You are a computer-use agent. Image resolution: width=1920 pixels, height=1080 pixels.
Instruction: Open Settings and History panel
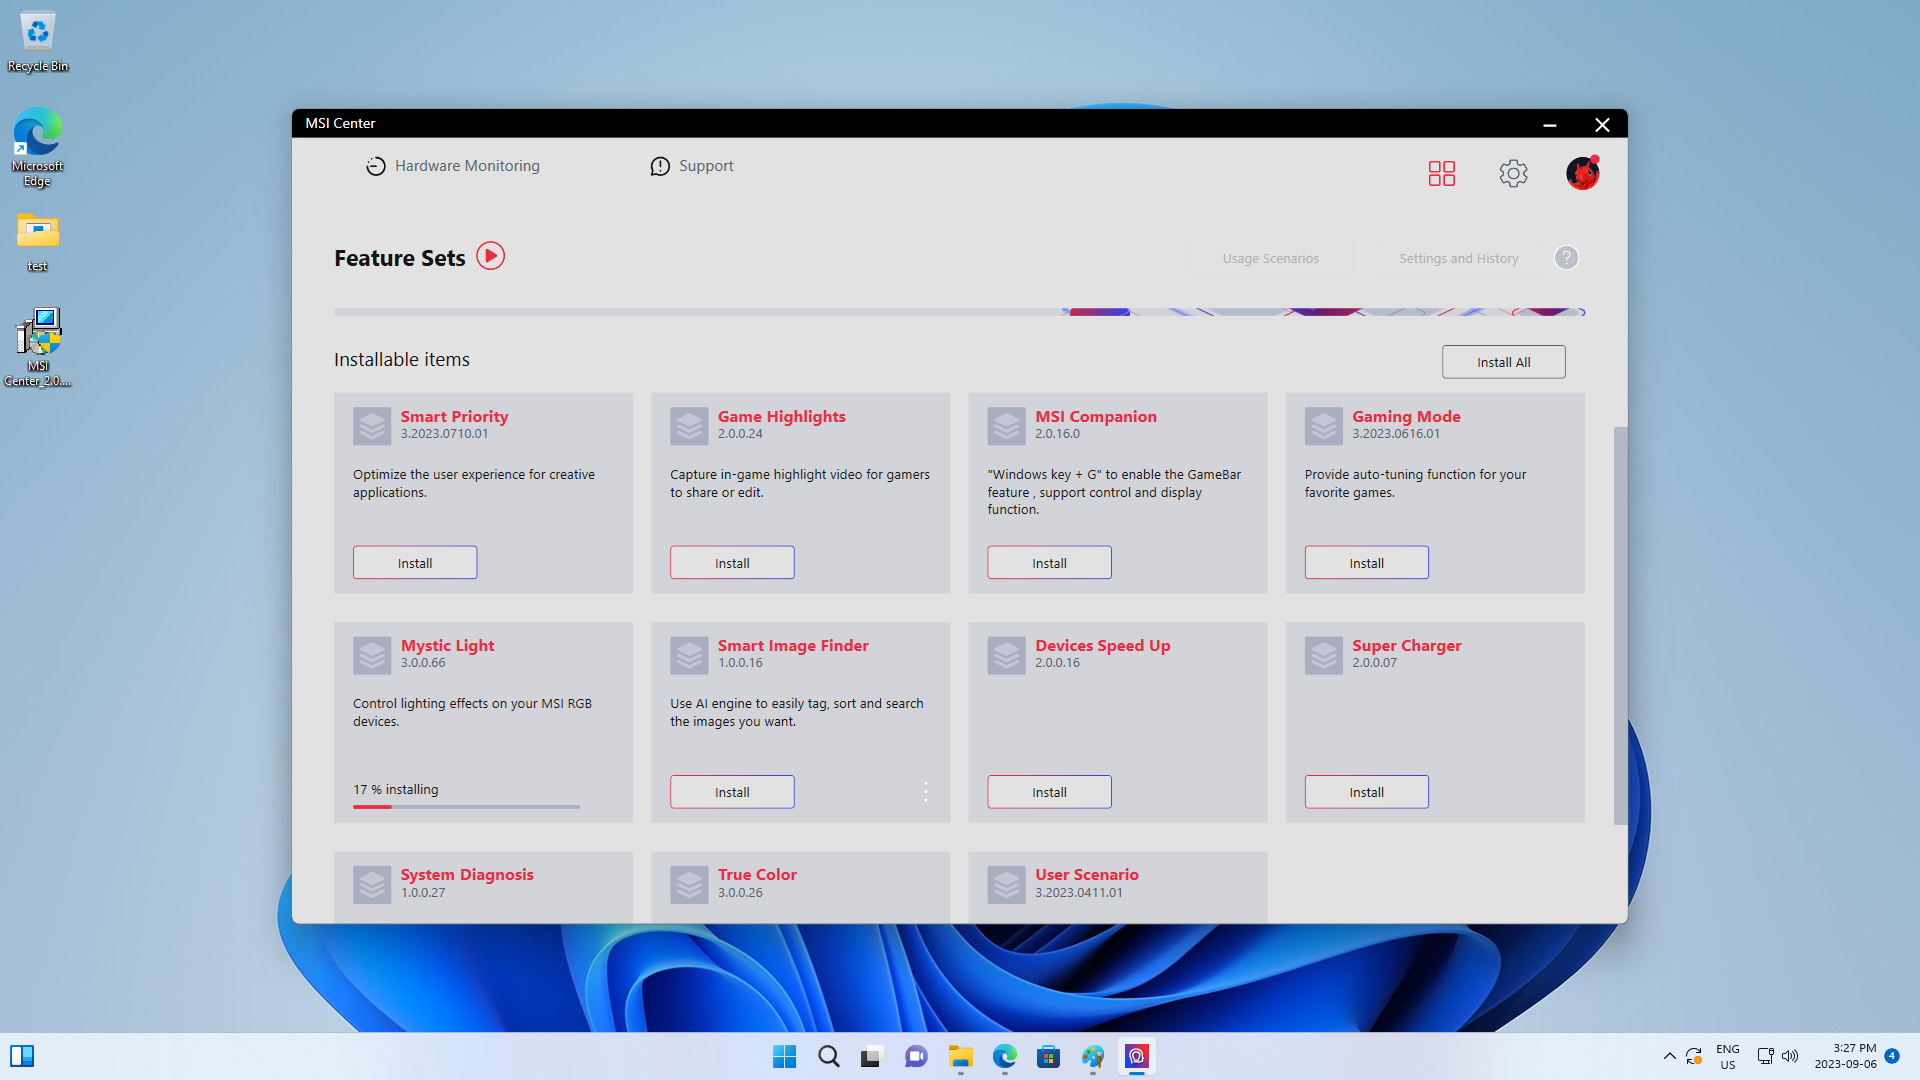click(1457, 257)
